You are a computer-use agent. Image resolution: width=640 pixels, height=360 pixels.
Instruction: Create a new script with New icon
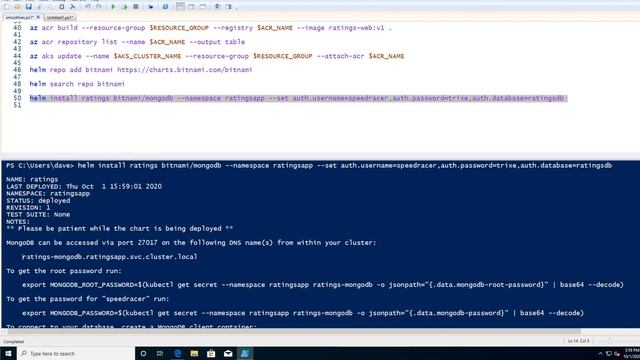click(7, 7)
